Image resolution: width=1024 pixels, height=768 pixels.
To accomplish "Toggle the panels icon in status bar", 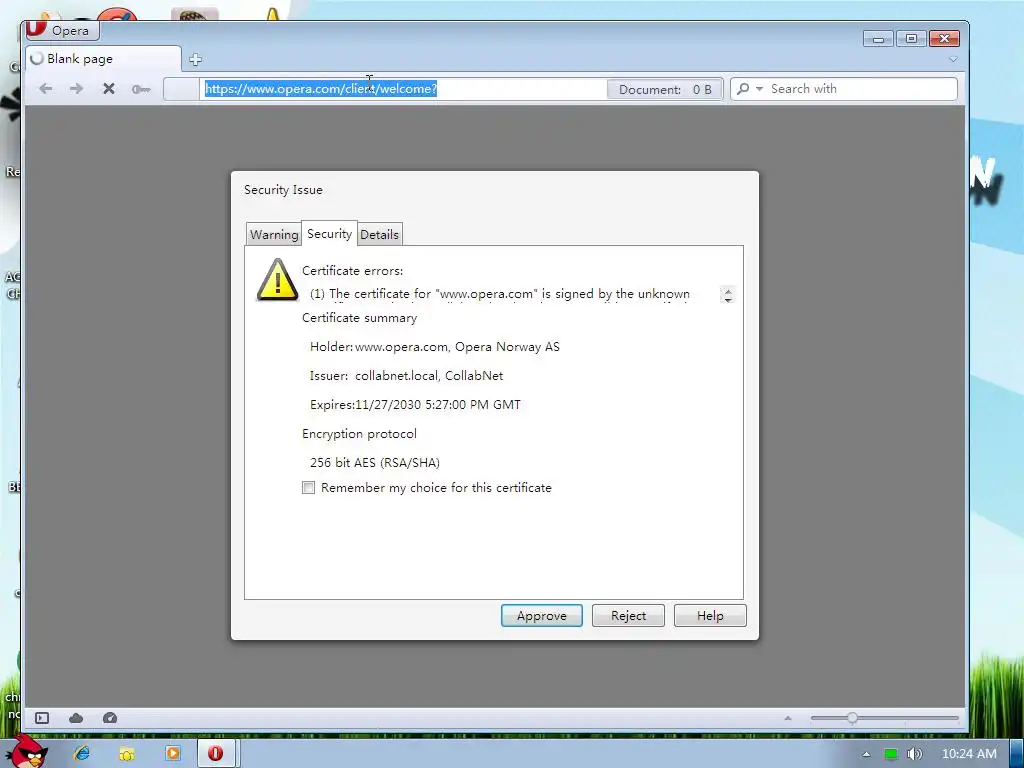I will [x=42, y=718].
